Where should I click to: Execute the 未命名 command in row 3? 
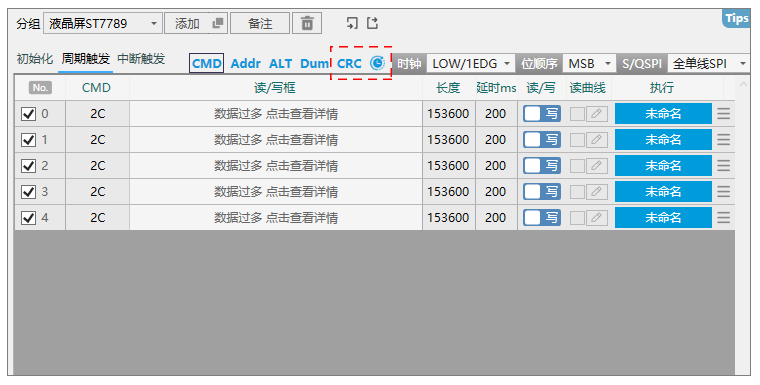click(663, 192)
